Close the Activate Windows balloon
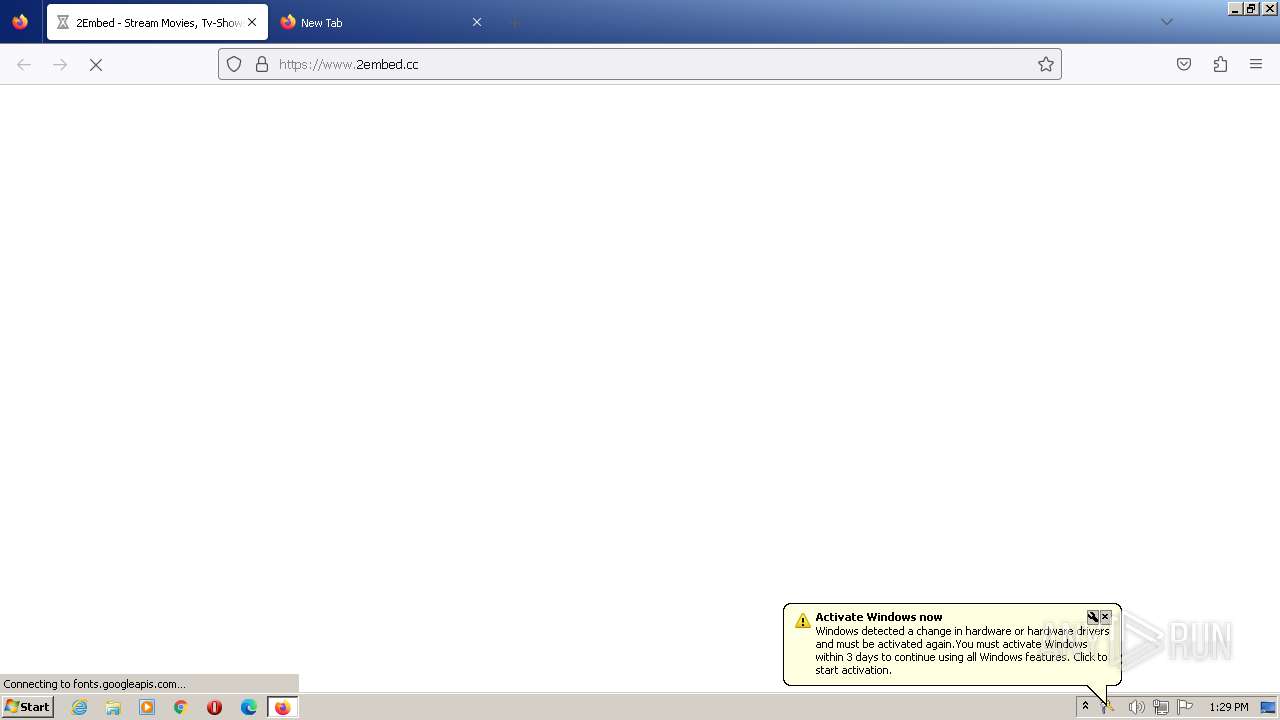Image resolution: width=1280 pixels, height=720 pixels. tap(1105, 617)
